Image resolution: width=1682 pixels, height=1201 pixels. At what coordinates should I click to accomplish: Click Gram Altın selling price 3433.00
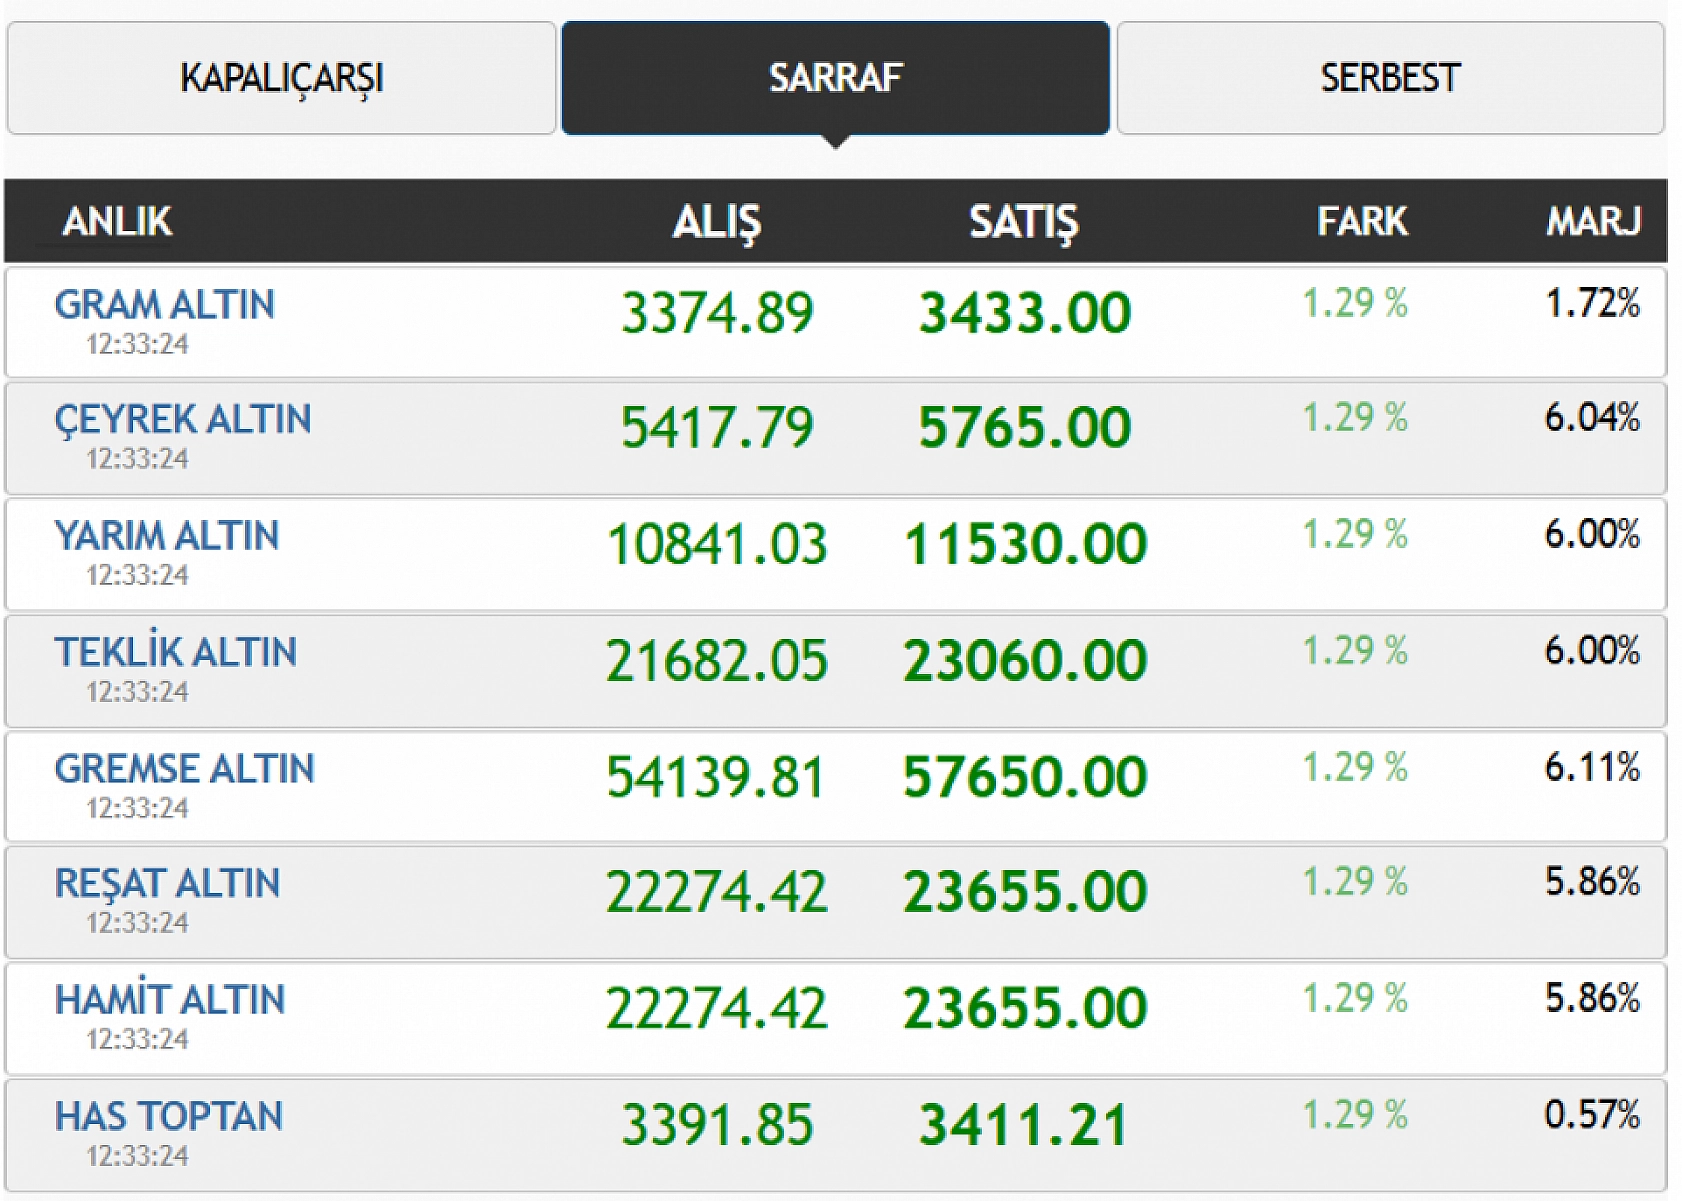click(x=1025, y=312)
